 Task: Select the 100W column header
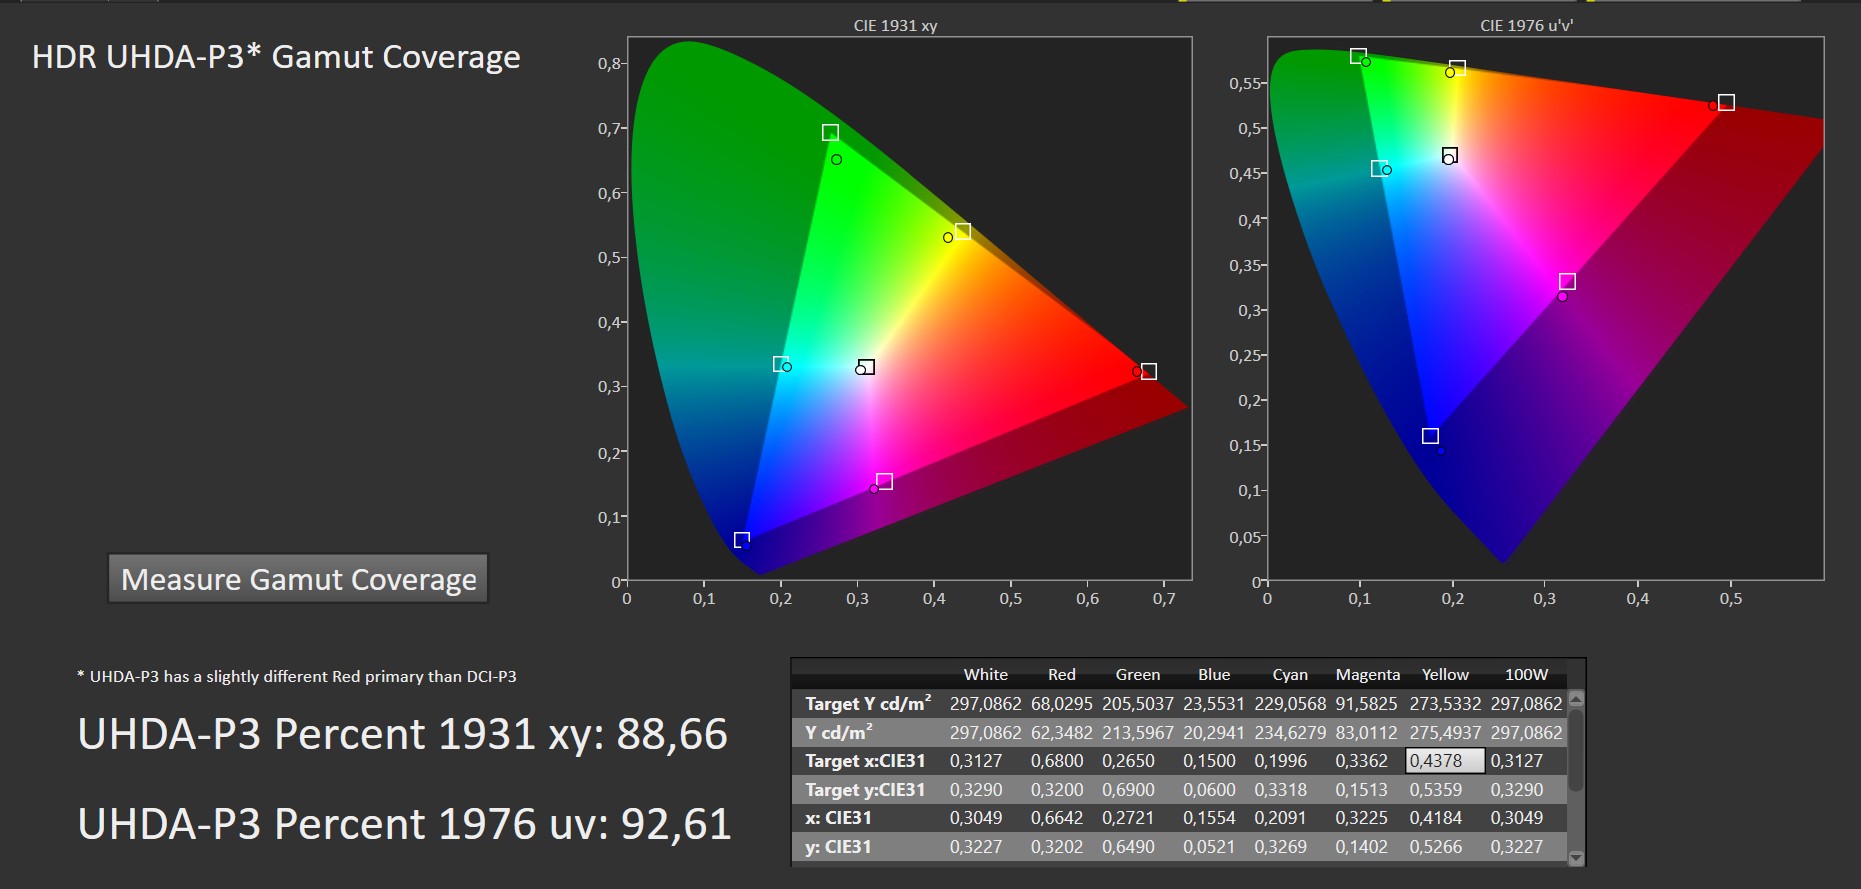click(1526, 675)
